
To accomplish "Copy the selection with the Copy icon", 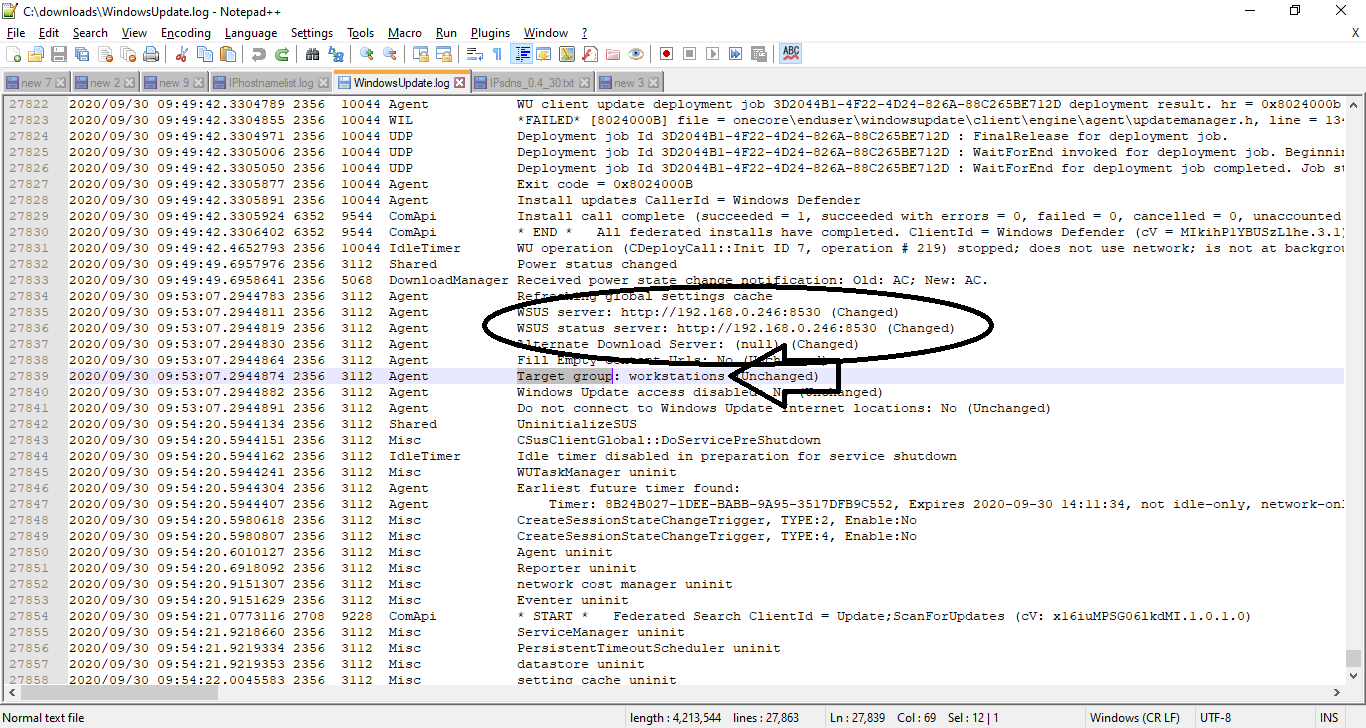I will [x=205, y=54].
